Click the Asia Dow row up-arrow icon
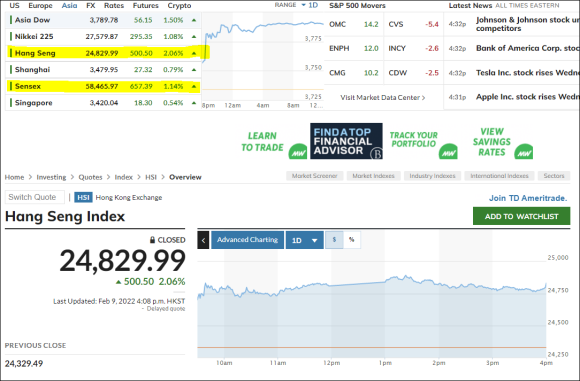 (194, 20)
